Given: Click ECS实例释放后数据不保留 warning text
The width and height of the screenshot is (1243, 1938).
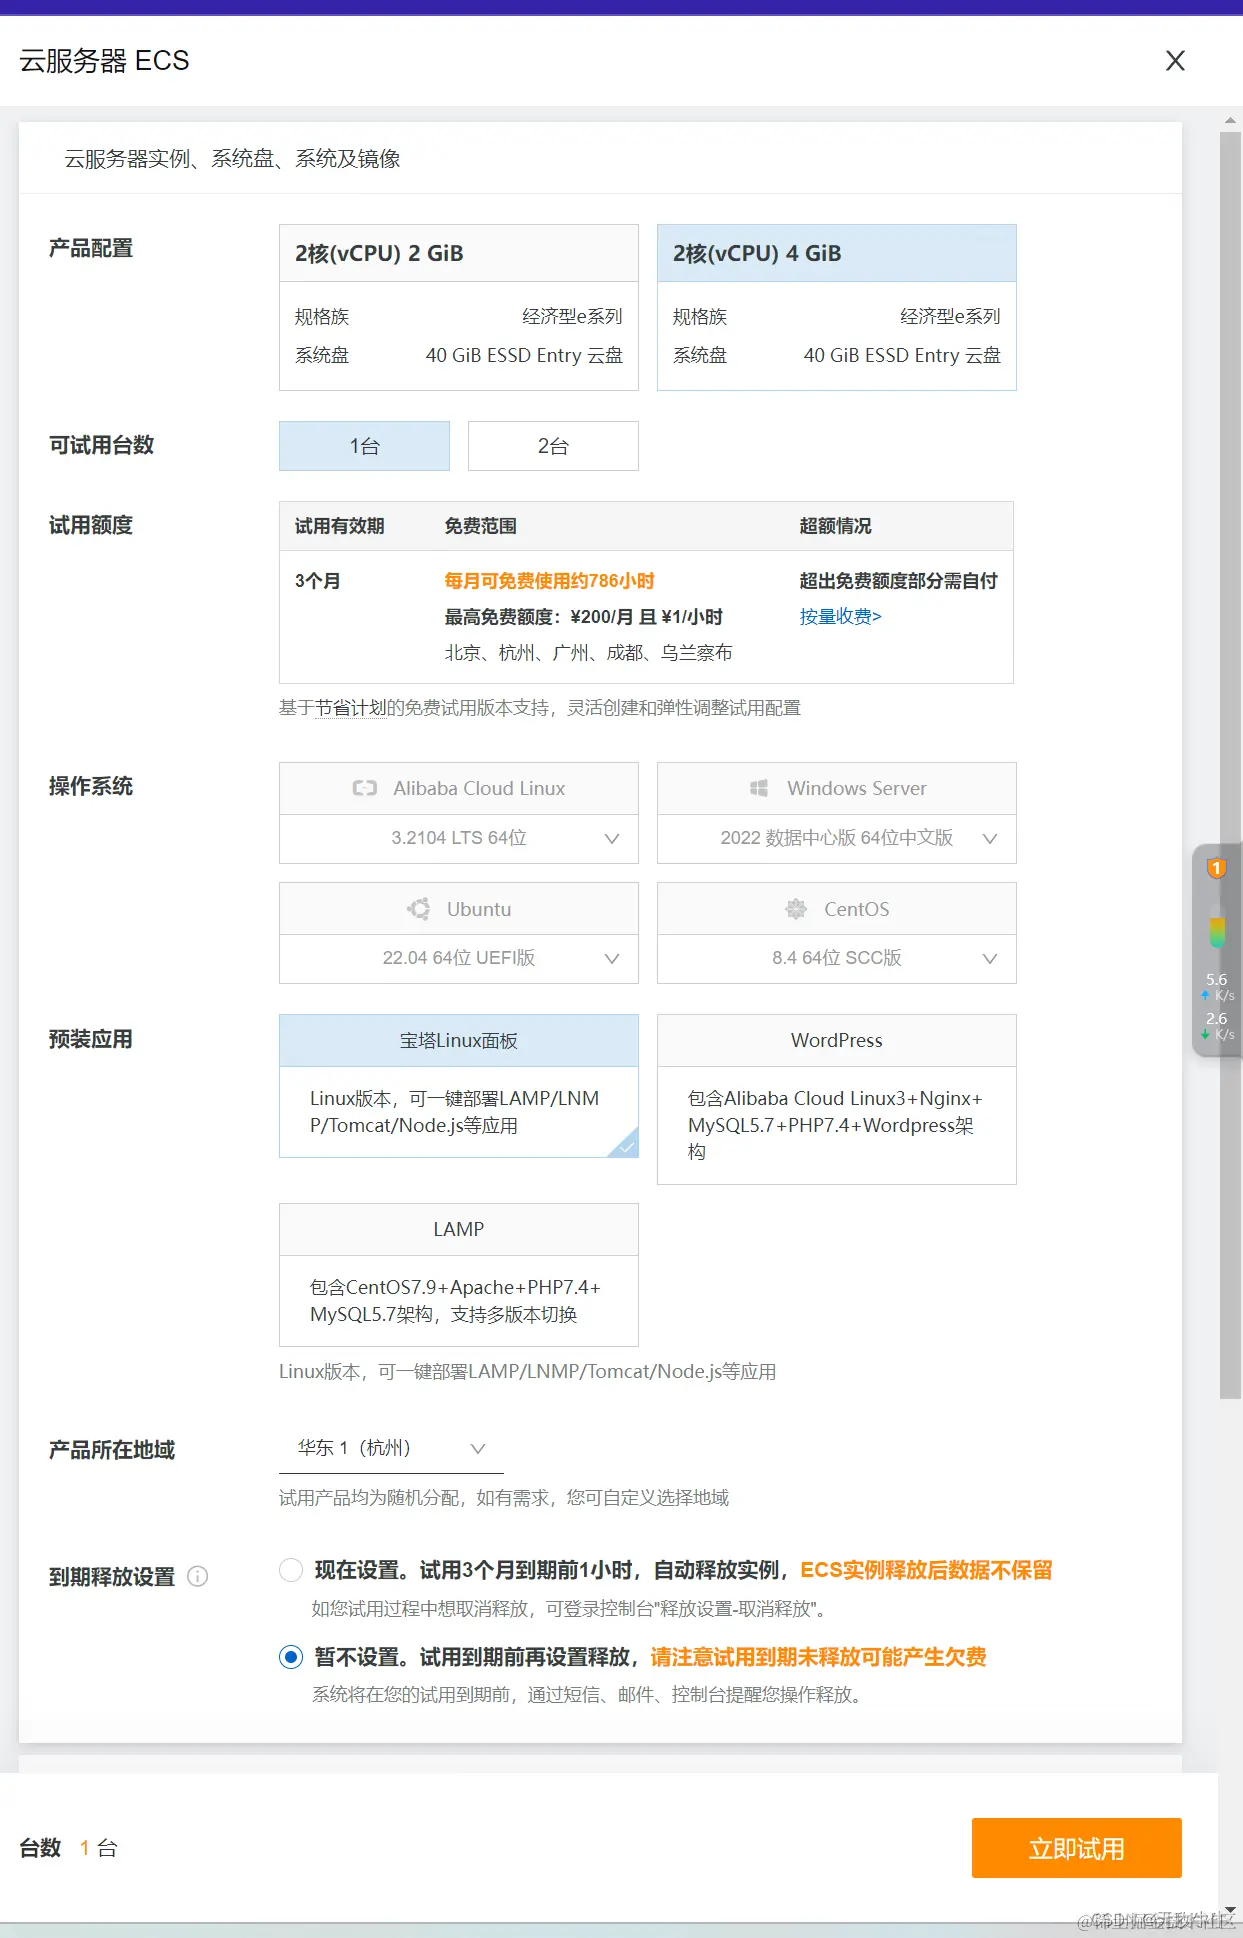Looking at the screenshot, I should pos(926,1570).
